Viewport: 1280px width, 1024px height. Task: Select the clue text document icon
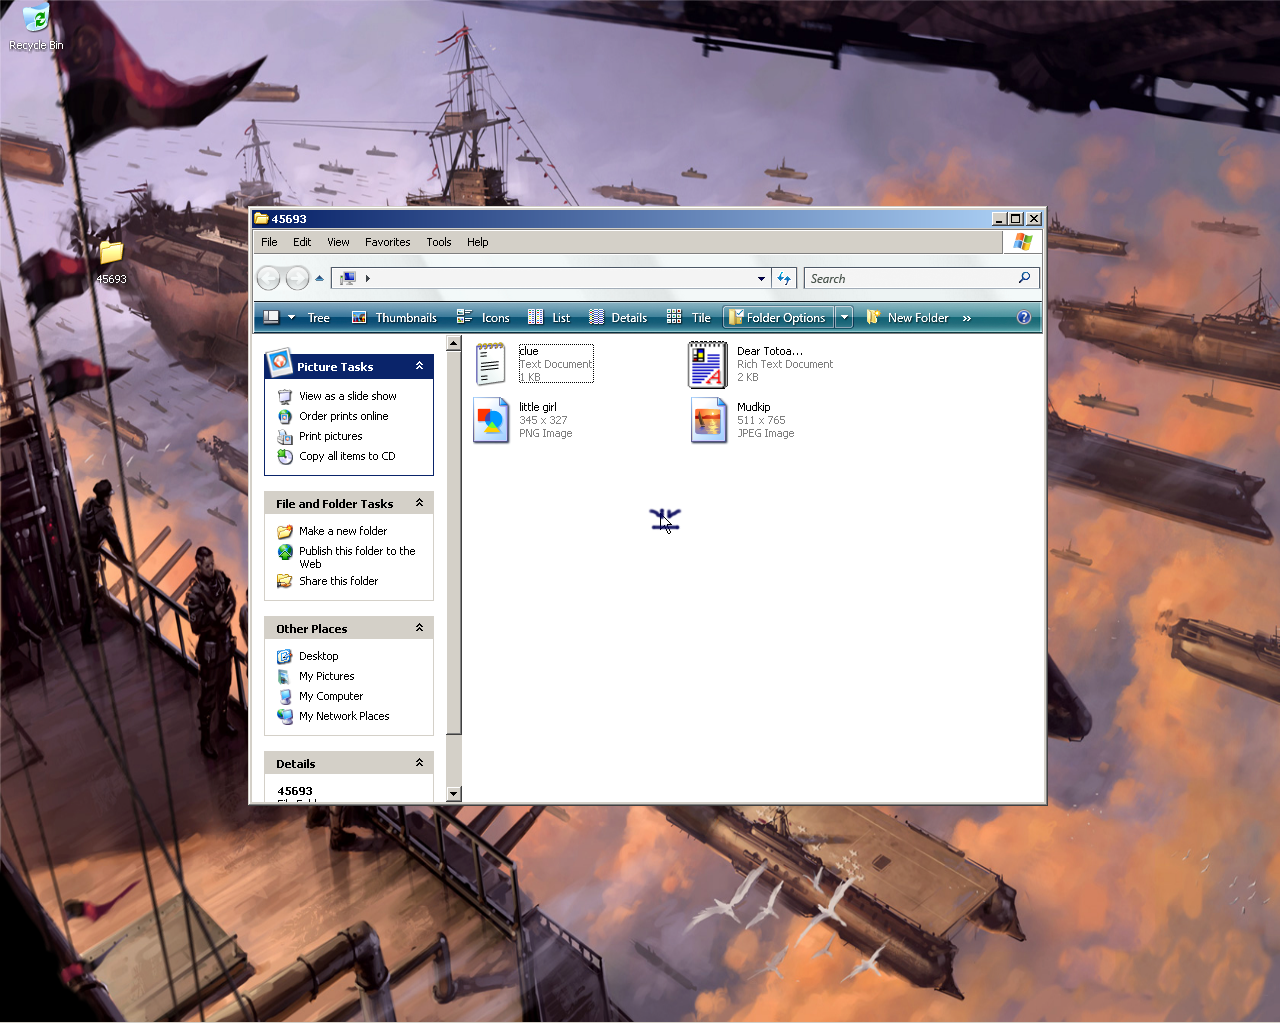click(x=490, y=364)
